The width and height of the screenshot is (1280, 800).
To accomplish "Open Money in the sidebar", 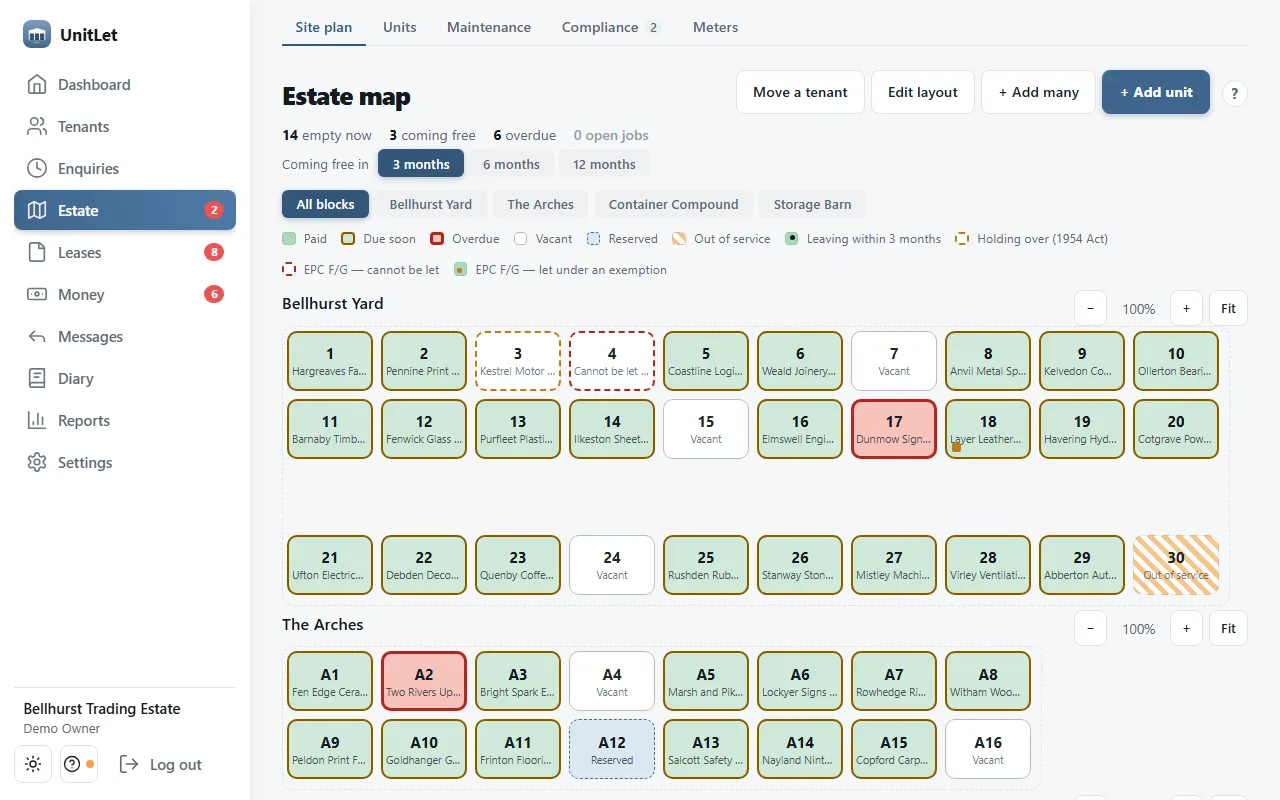I will [125, 295].
